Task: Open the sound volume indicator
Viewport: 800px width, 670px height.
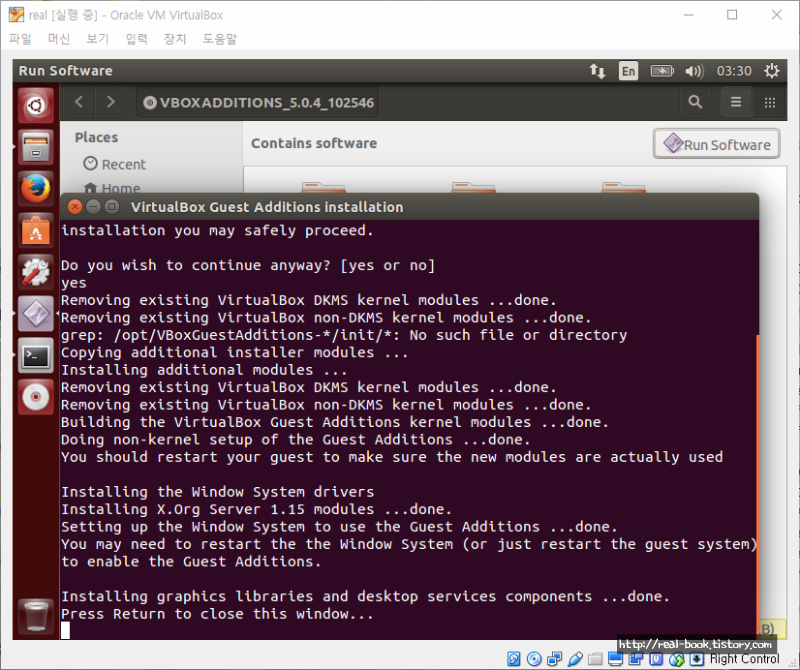Action: click(x=694, y=71)
